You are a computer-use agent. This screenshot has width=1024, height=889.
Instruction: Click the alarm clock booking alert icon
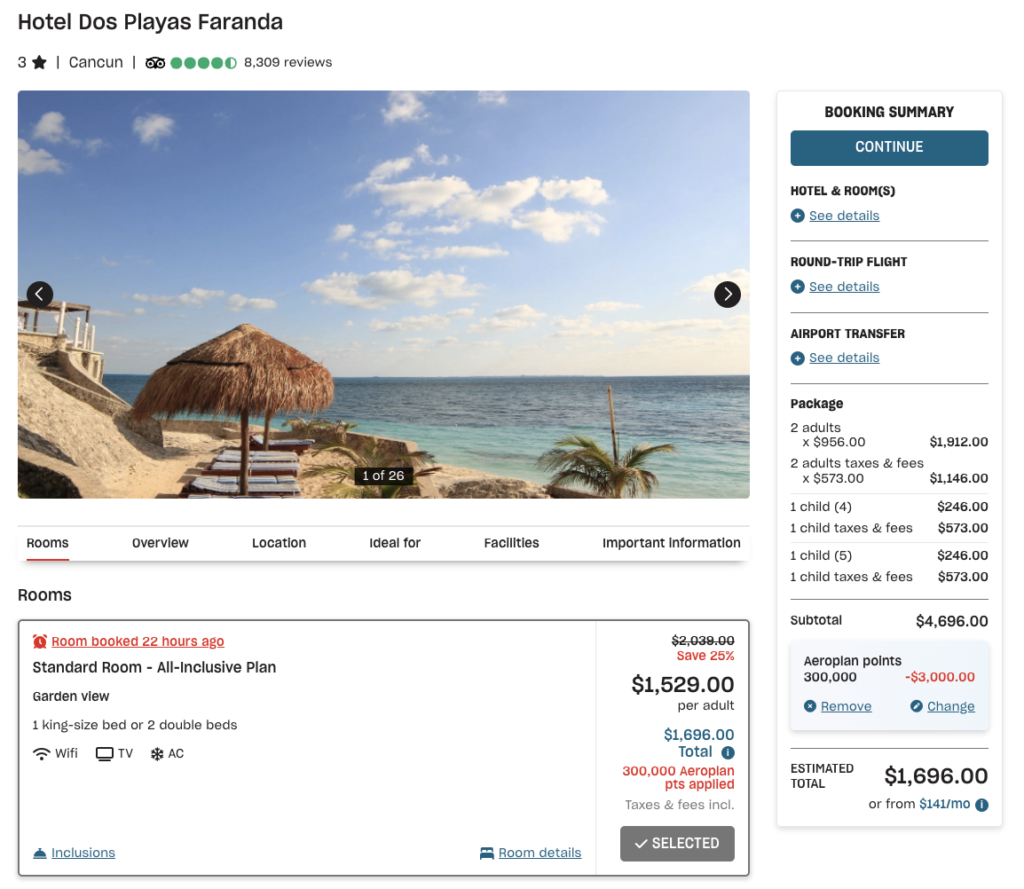coord(39,640)
